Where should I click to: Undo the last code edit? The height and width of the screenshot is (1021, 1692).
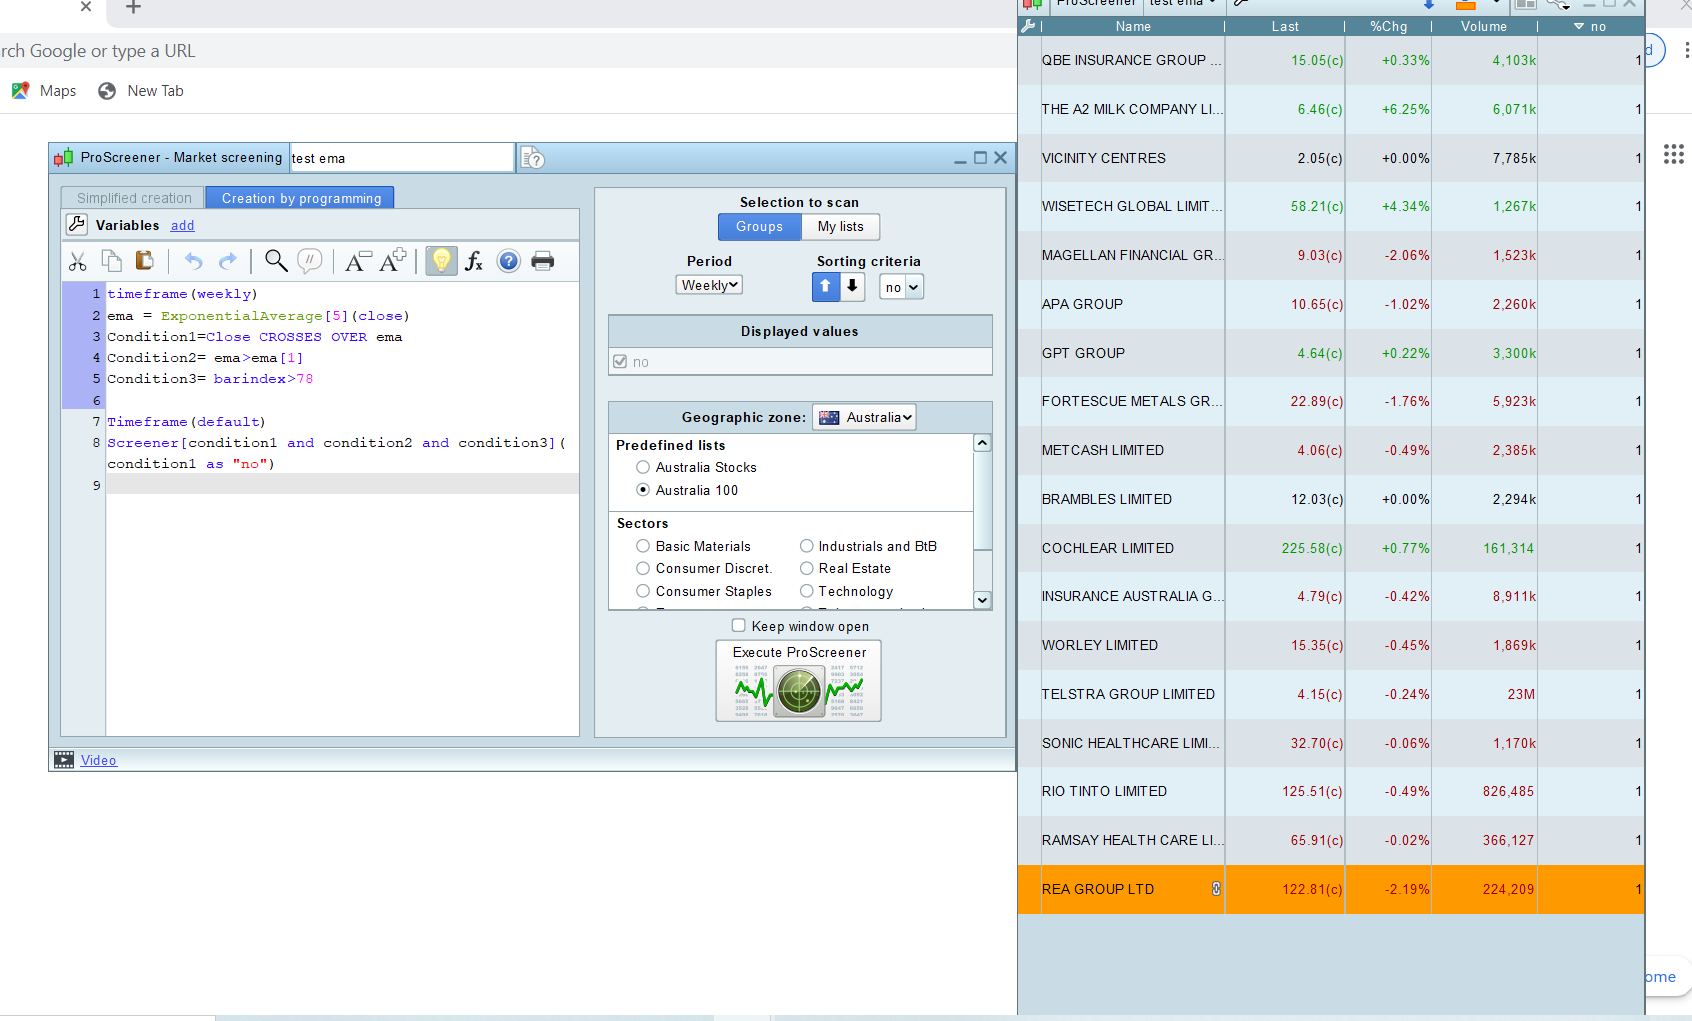click(x=194, y=262)
